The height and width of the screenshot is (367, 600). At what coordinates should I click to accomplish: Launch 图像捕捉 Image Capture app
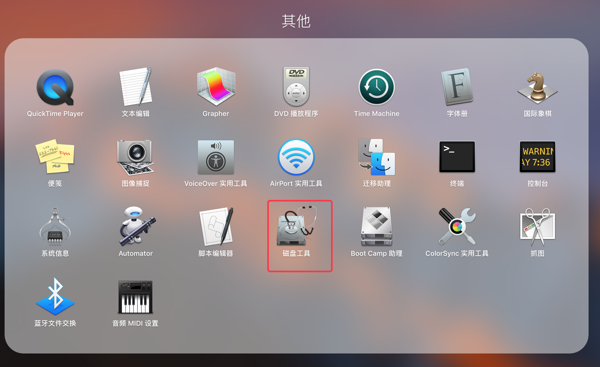pyautogui.click(x=135, y=157)
